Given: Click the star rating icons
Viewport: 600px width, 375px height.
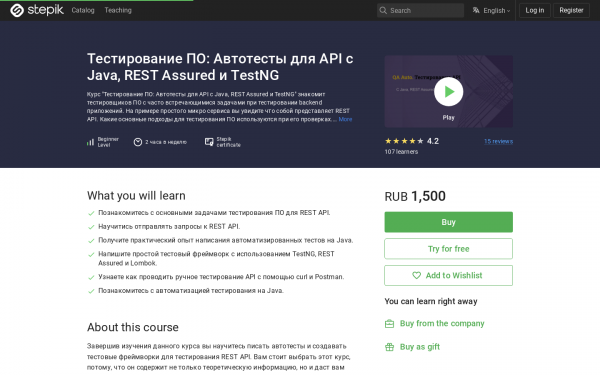Looking at the screenshot, I should 404,141.
